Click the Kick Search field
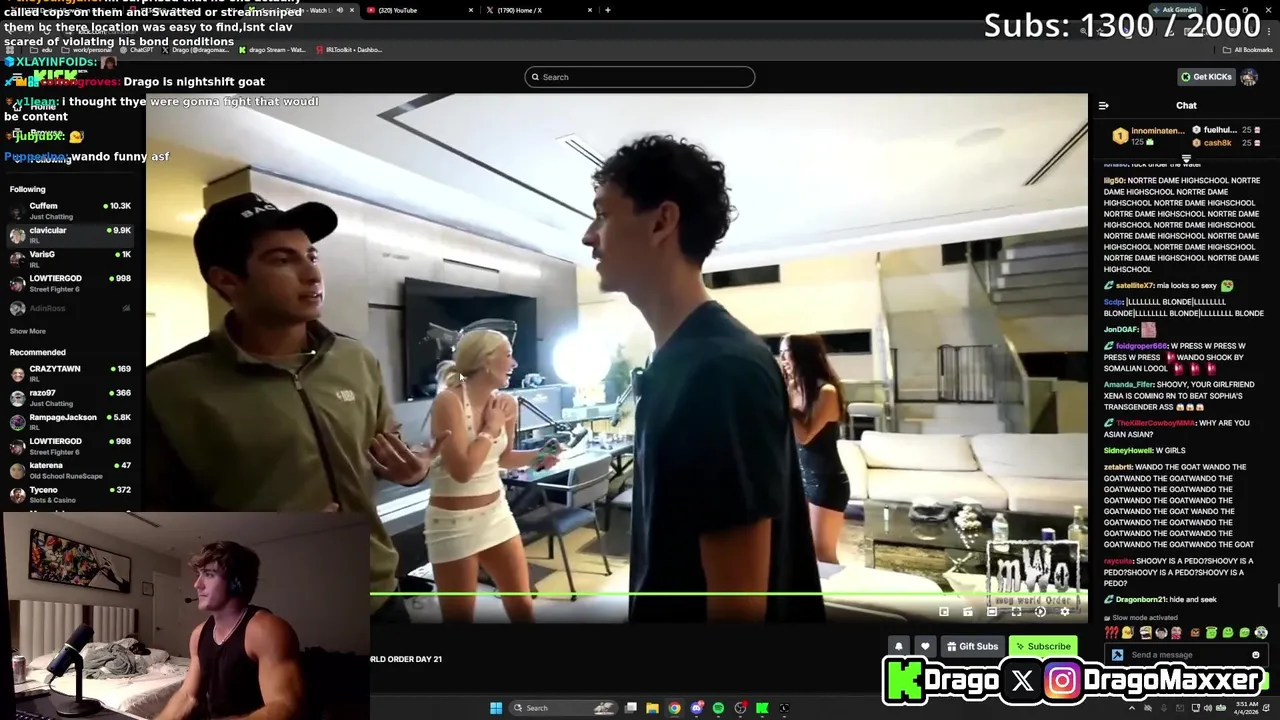 point(640,77)
